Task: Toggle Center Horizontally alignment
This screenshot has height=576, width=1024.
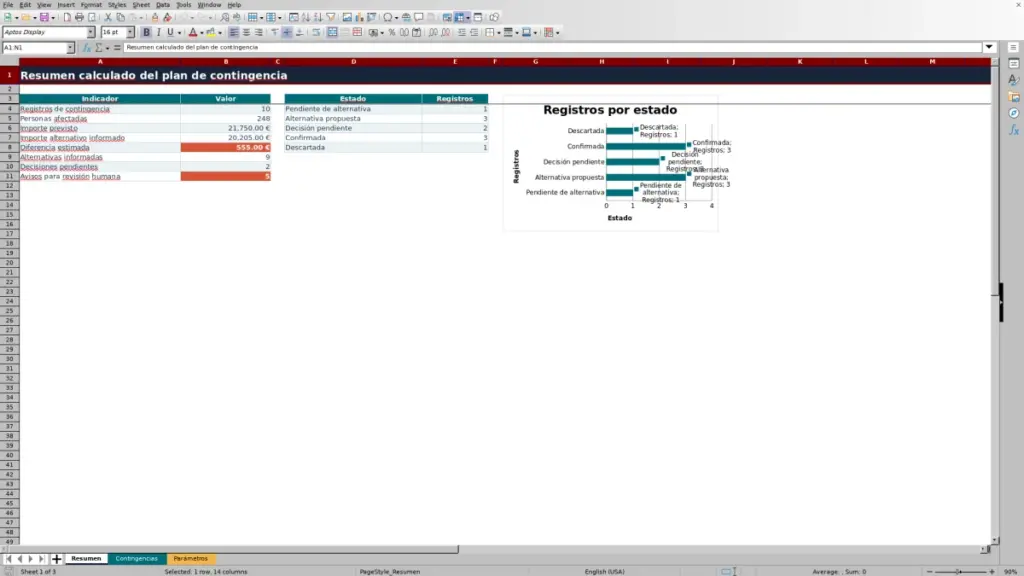Action: tap(246, 32)
